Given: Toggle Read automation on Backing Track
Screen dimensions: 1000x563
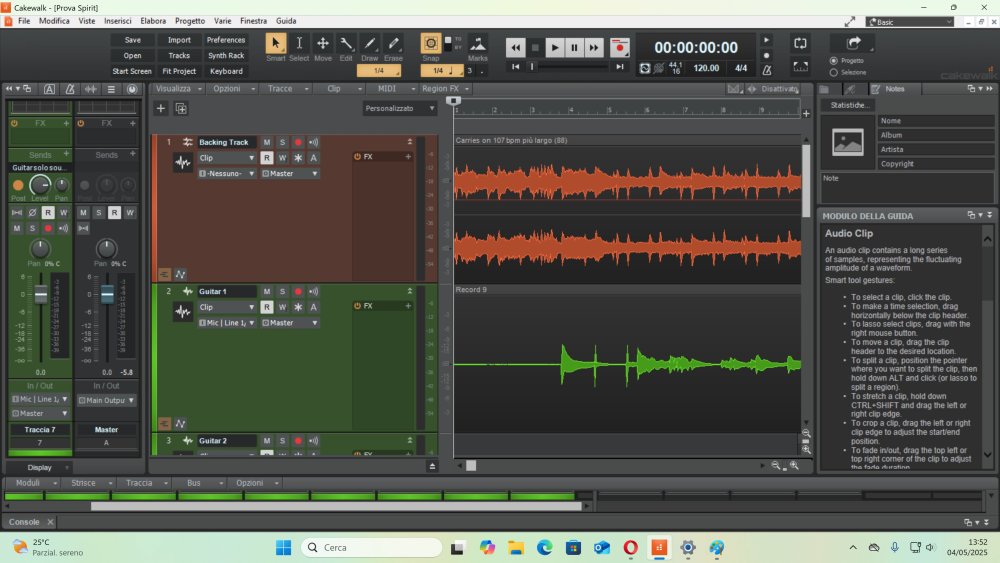Looking at the screenshot, I should tap(267, 157).
